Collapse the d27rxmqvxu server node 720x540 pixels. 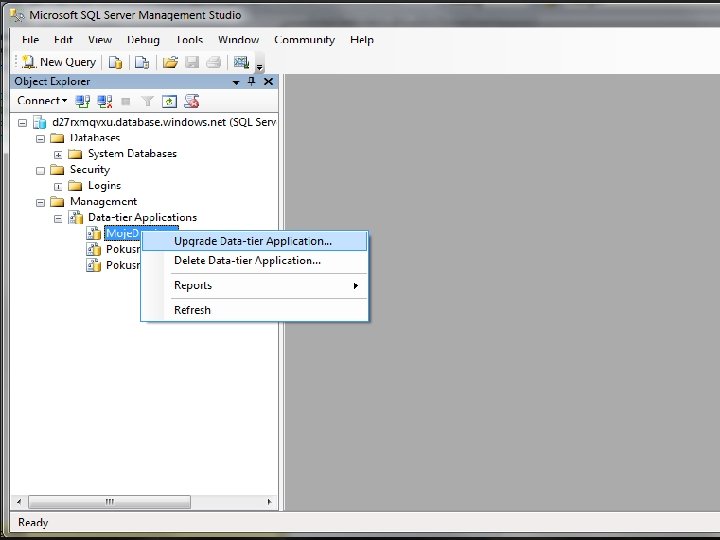[22, 123]
